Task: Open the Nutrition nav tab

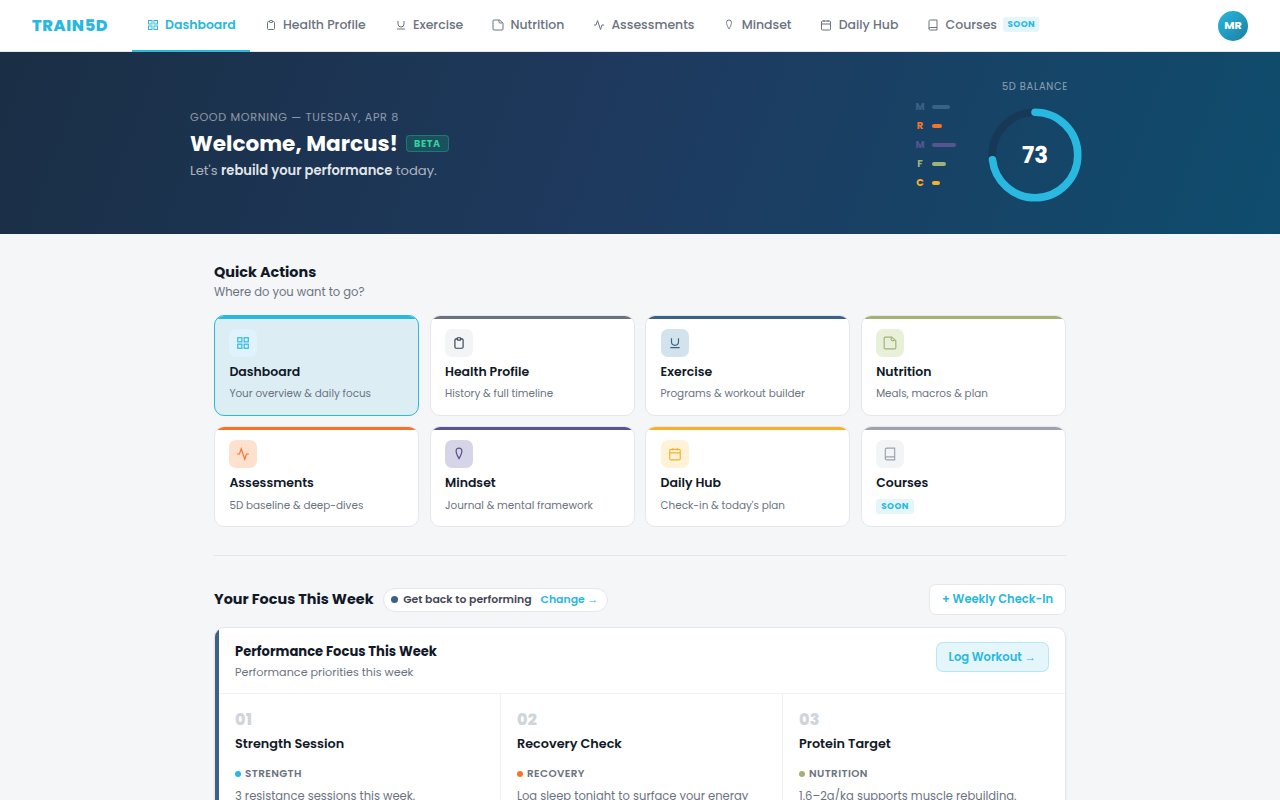Action: pos(528,25)
